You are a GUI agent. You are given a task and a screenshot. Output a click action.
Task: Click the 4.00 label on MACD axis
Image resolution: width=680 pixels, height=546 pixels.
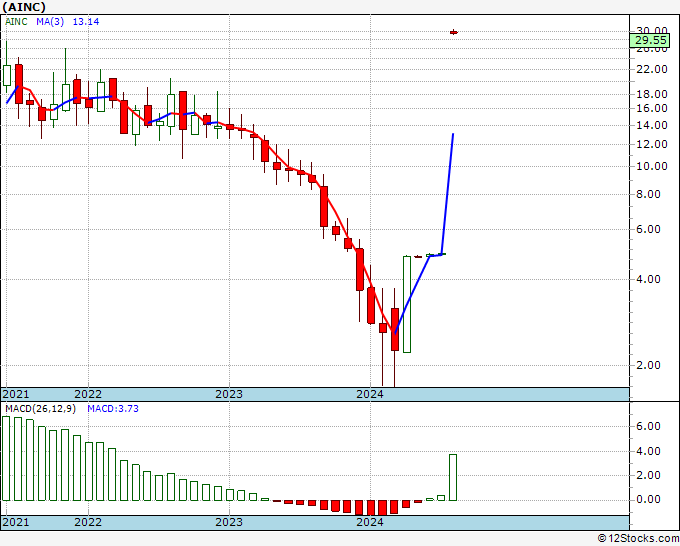[x=649, y=451]
